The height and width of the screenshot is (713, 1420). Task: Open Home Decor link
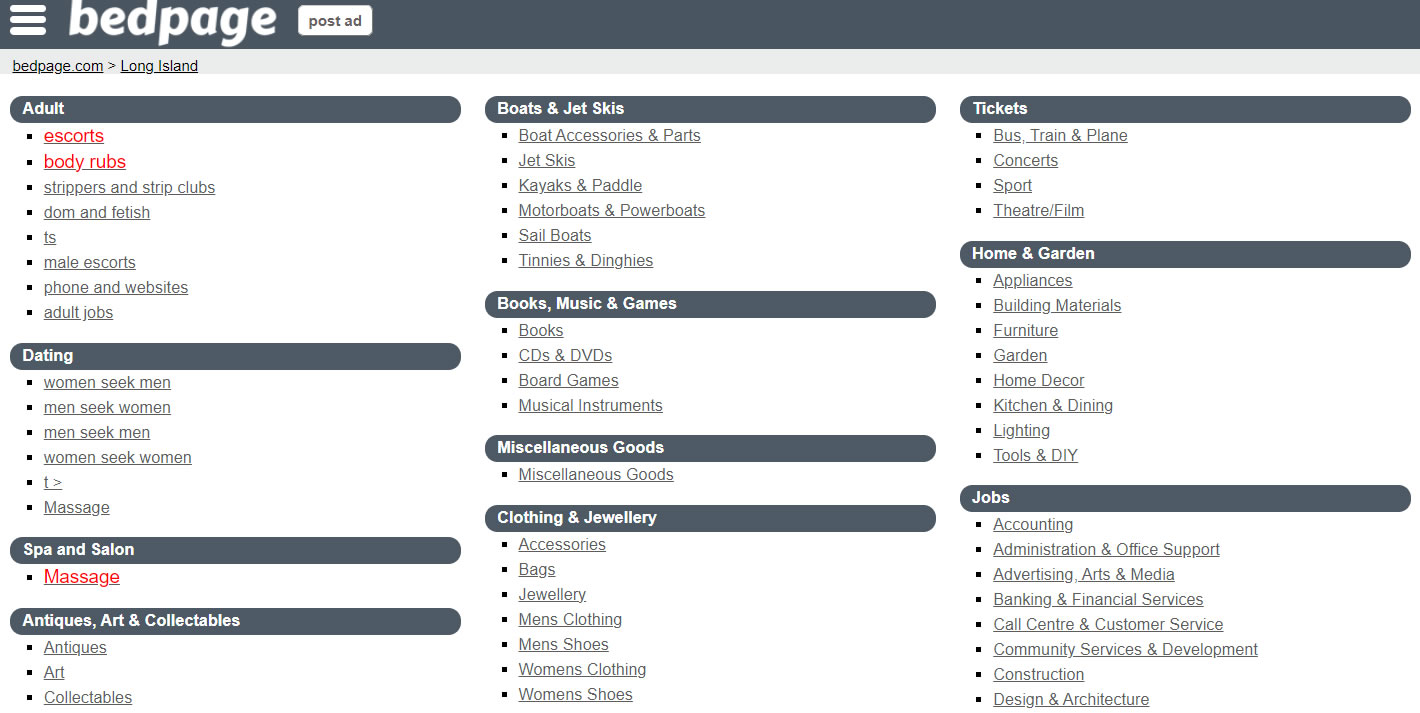point(1038,380)
